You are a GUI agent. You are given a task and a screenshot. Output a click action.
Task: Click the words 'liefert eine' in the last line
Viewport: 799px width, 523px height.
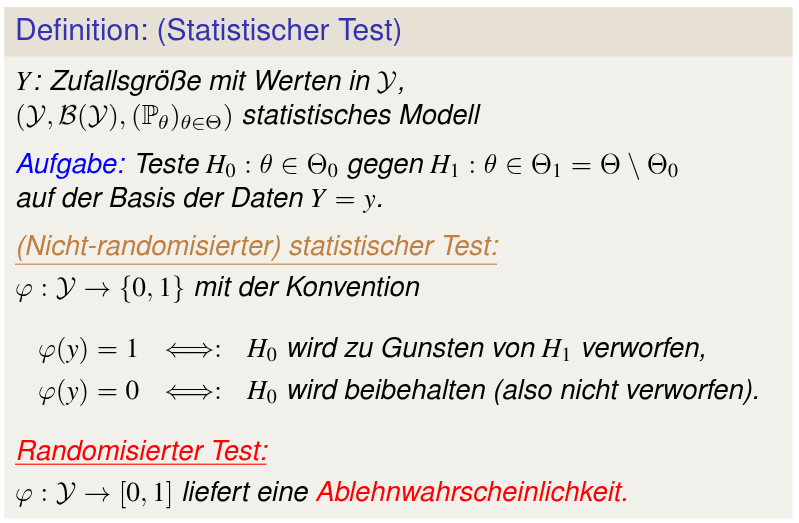244,492
